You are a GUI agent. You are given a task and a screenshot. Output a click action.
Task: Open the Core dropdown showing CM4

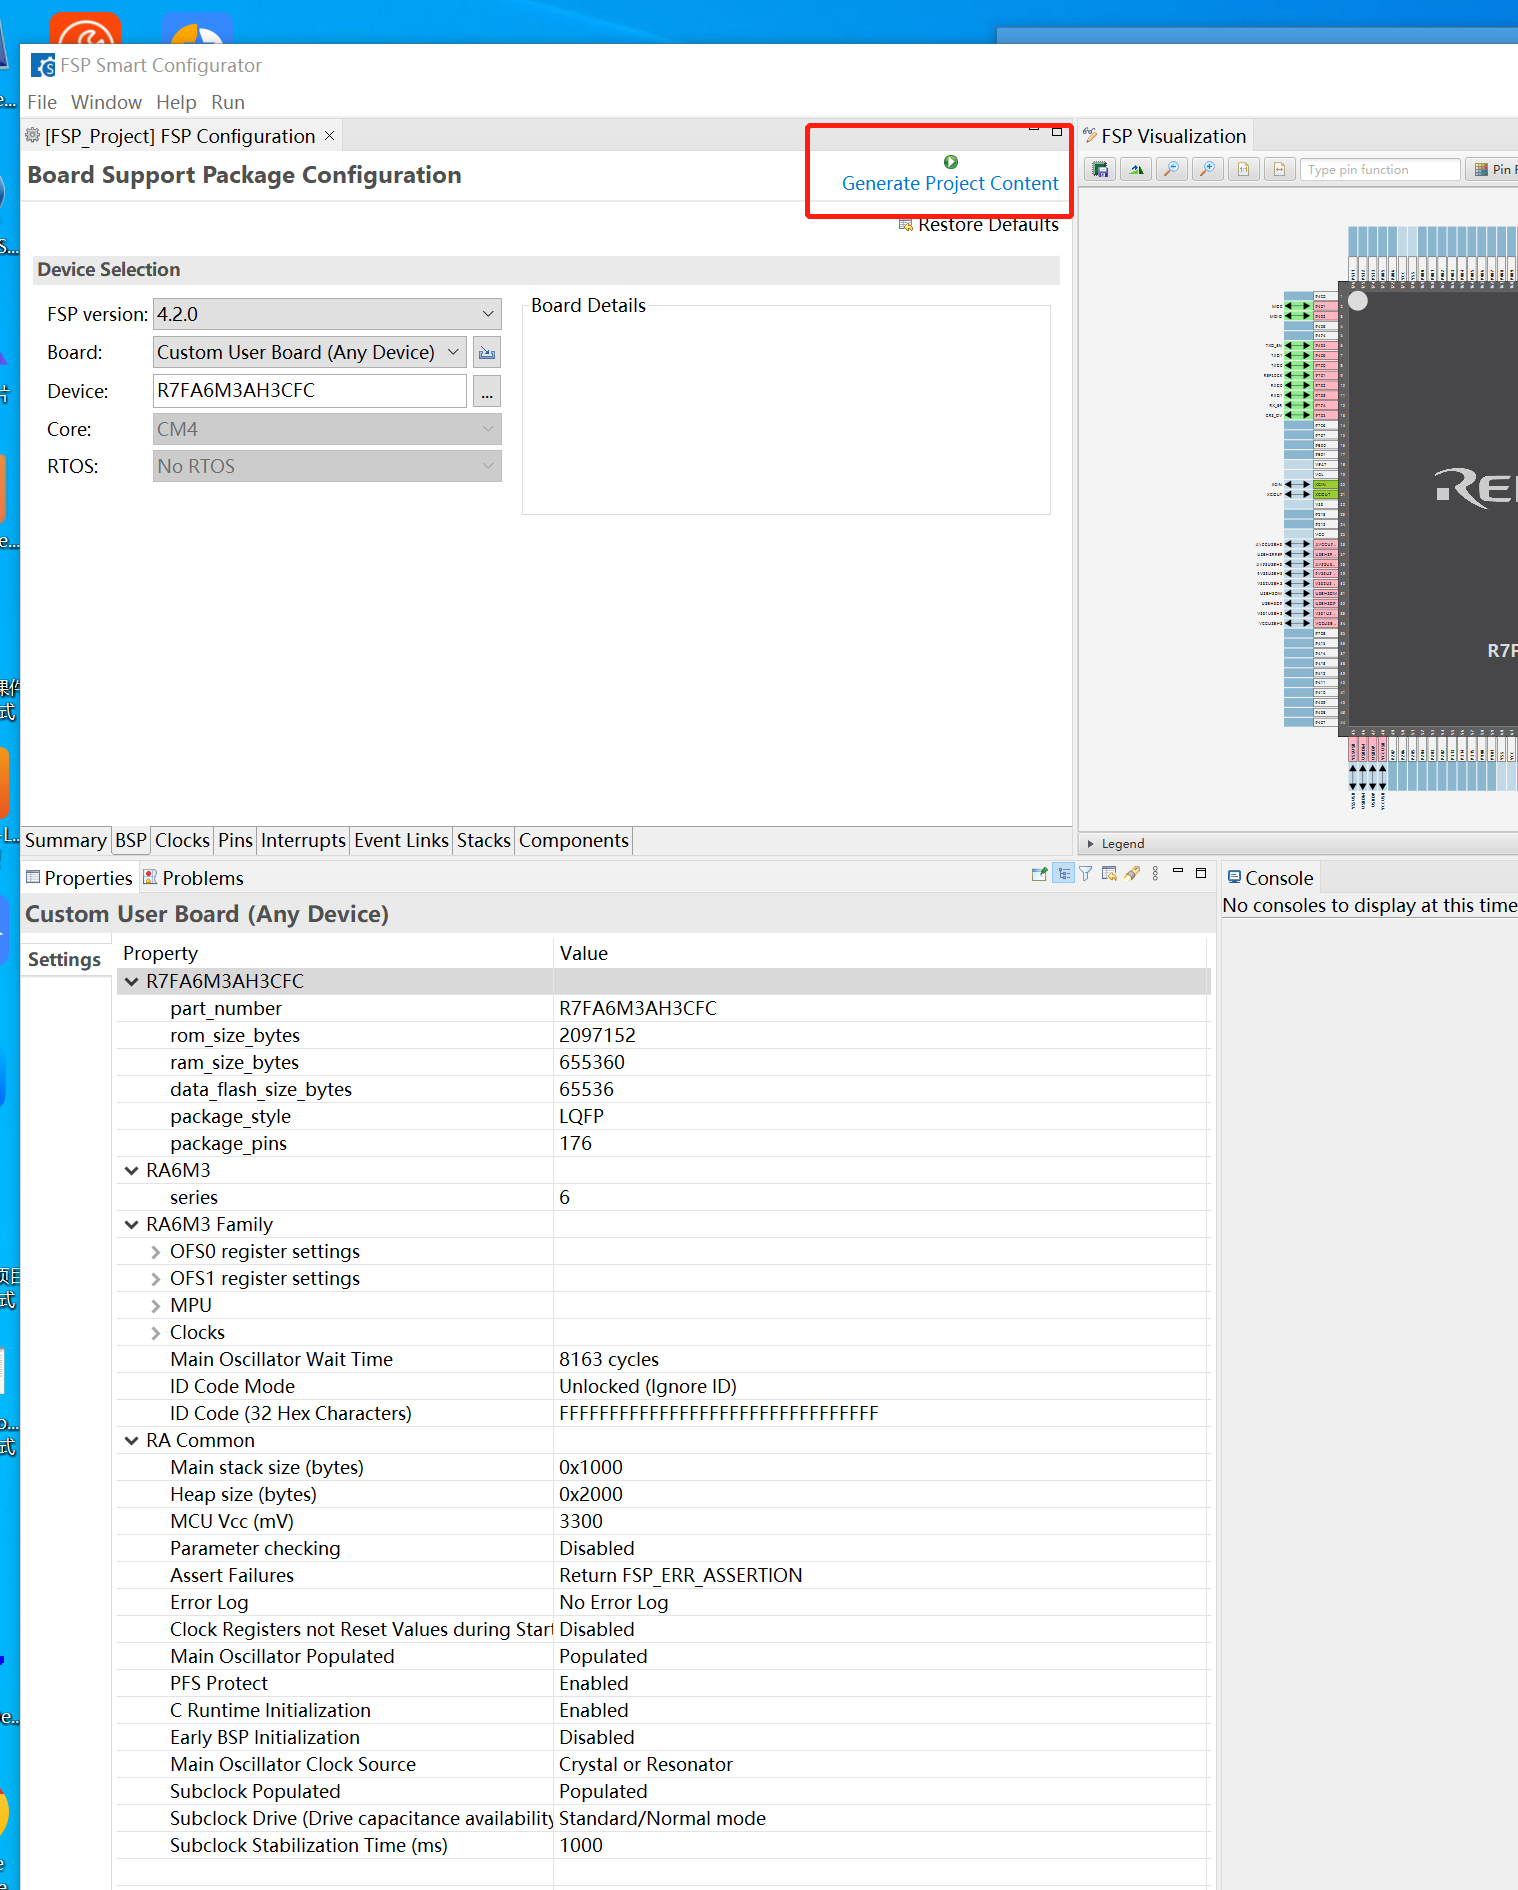pos(327,429)
